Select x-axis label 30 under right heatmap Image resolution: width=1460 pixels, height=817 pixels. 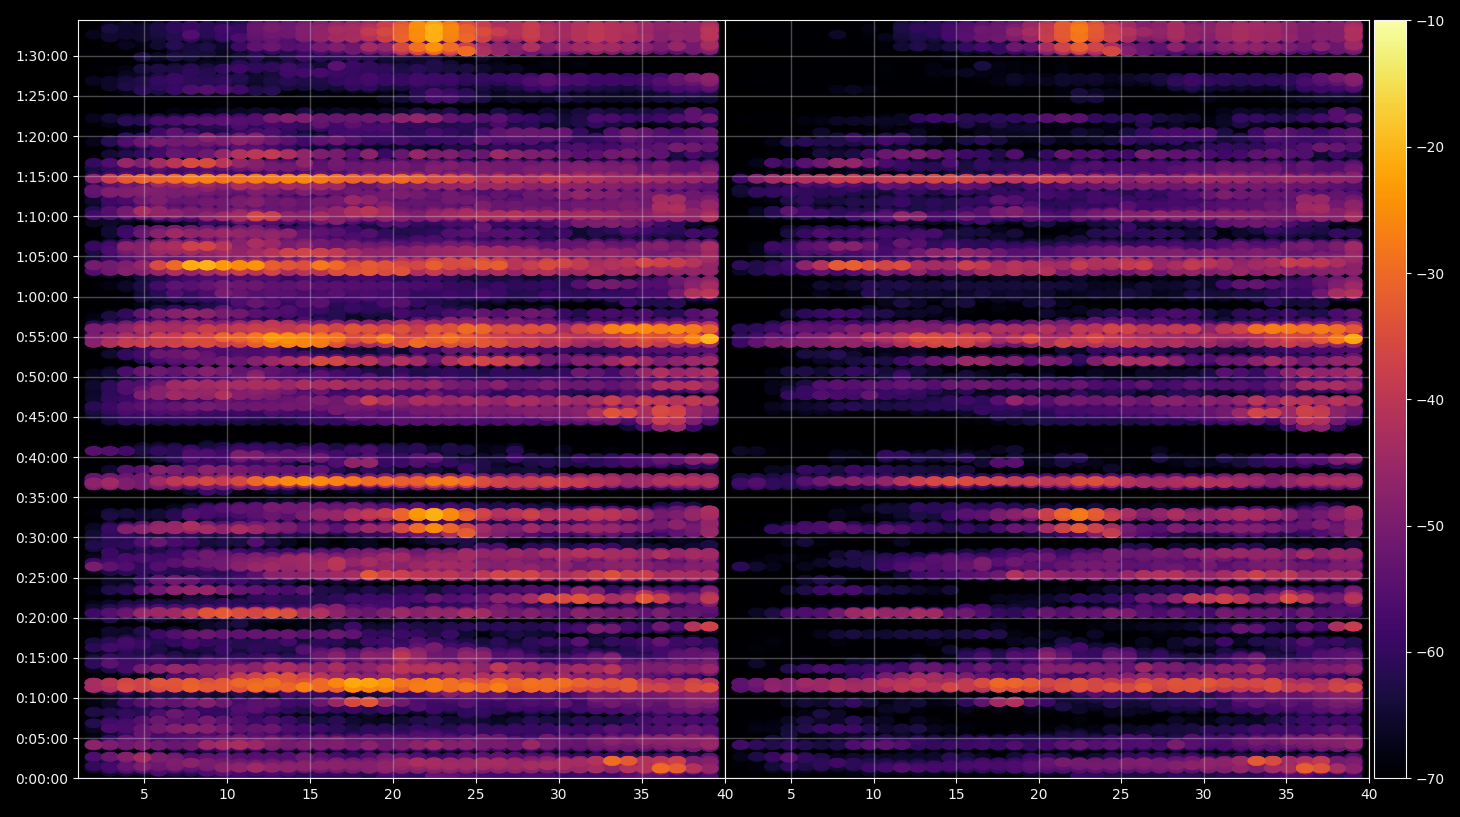(1203, 795)
